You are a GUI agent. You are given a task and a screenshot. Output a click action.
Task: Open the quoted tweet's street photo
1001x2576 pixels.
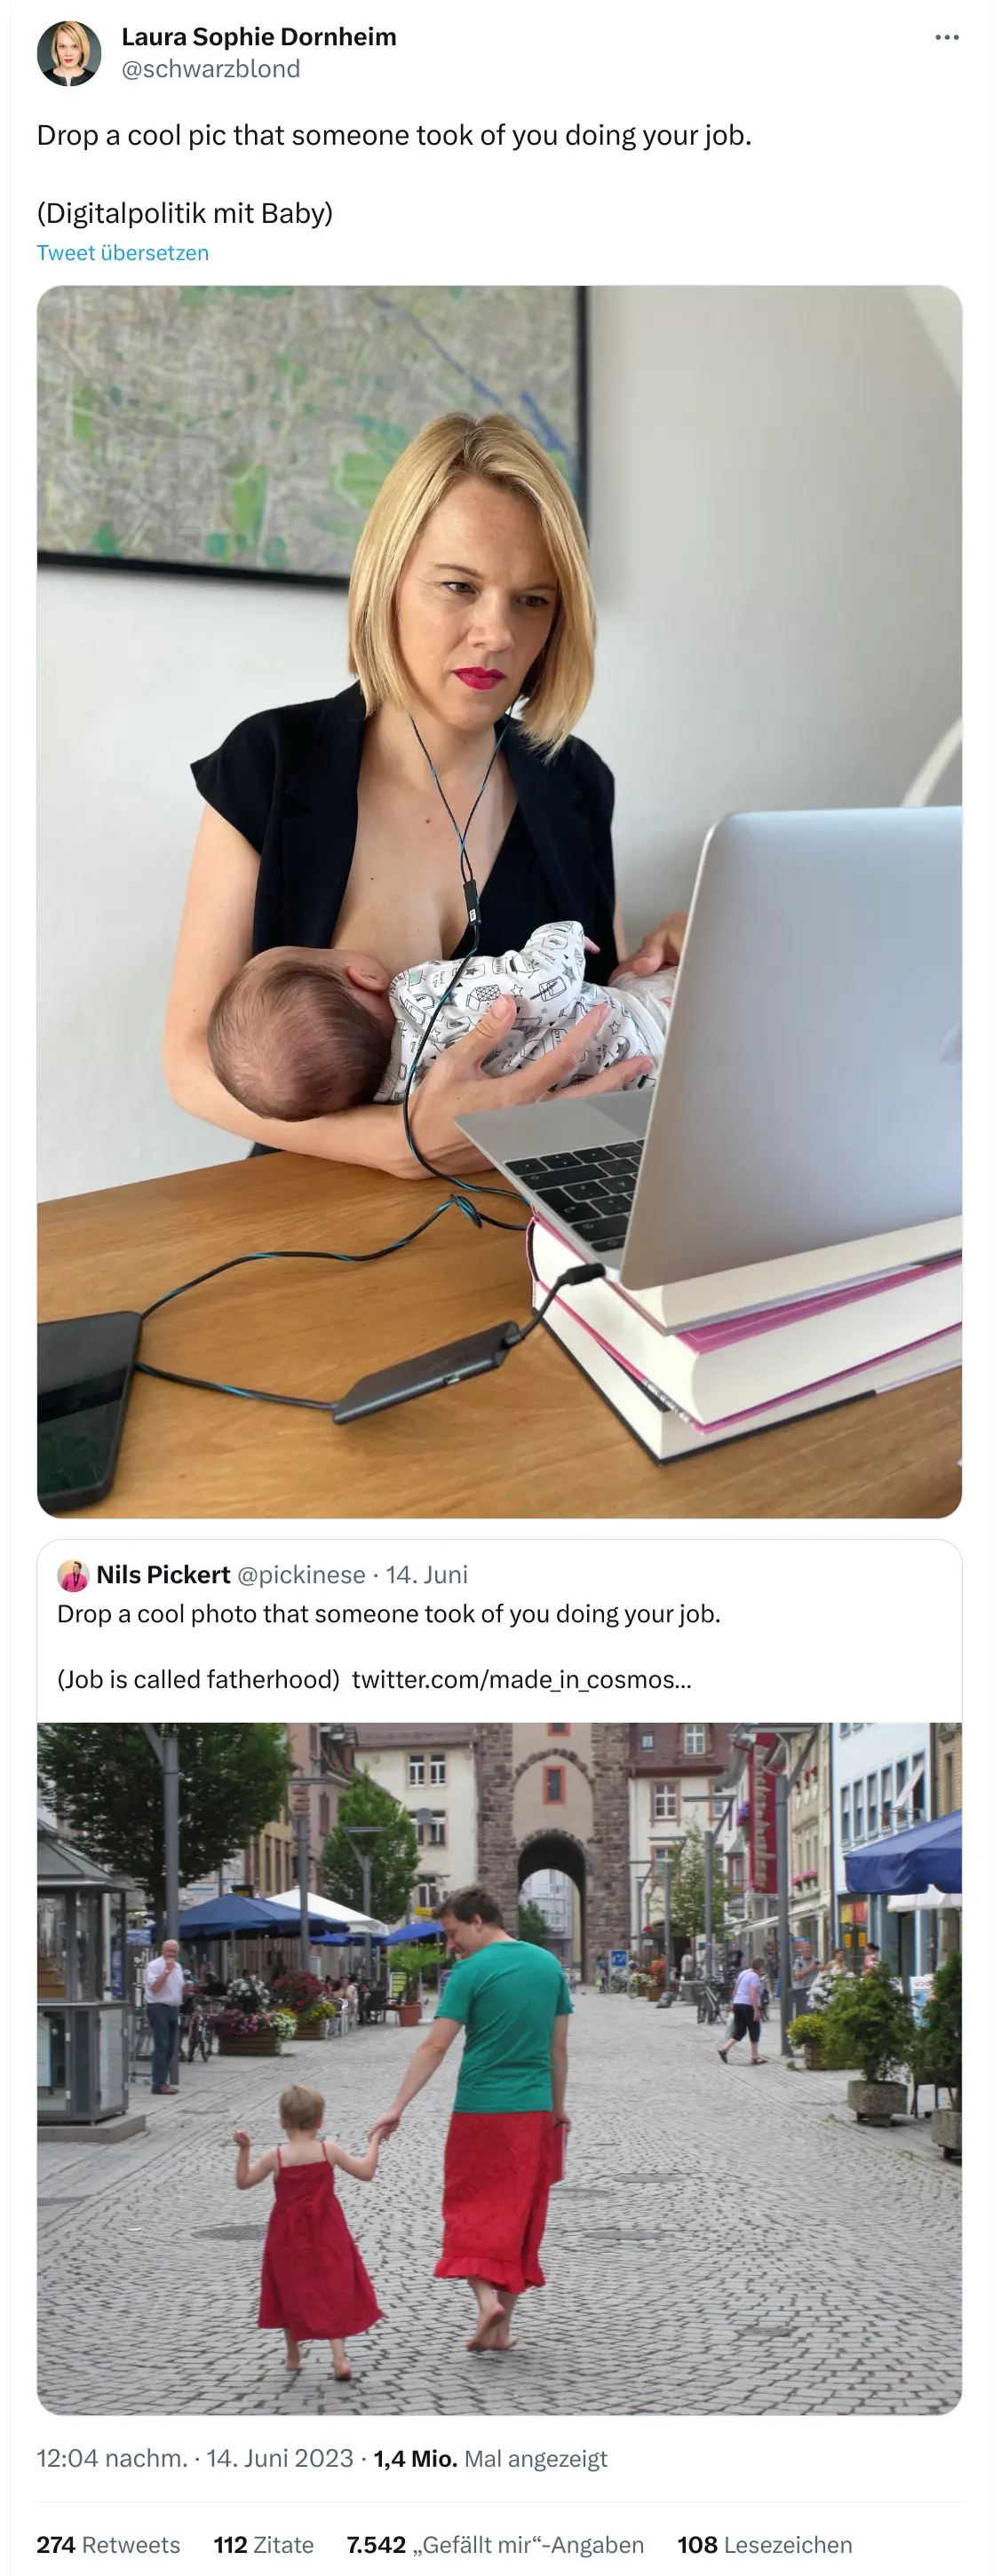tap(500, 2068)
